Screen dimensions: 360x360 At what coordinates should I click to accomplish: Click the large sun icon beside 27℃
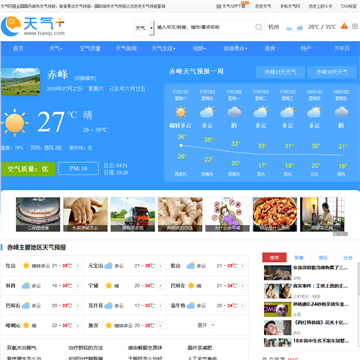[x=14, y=123]
